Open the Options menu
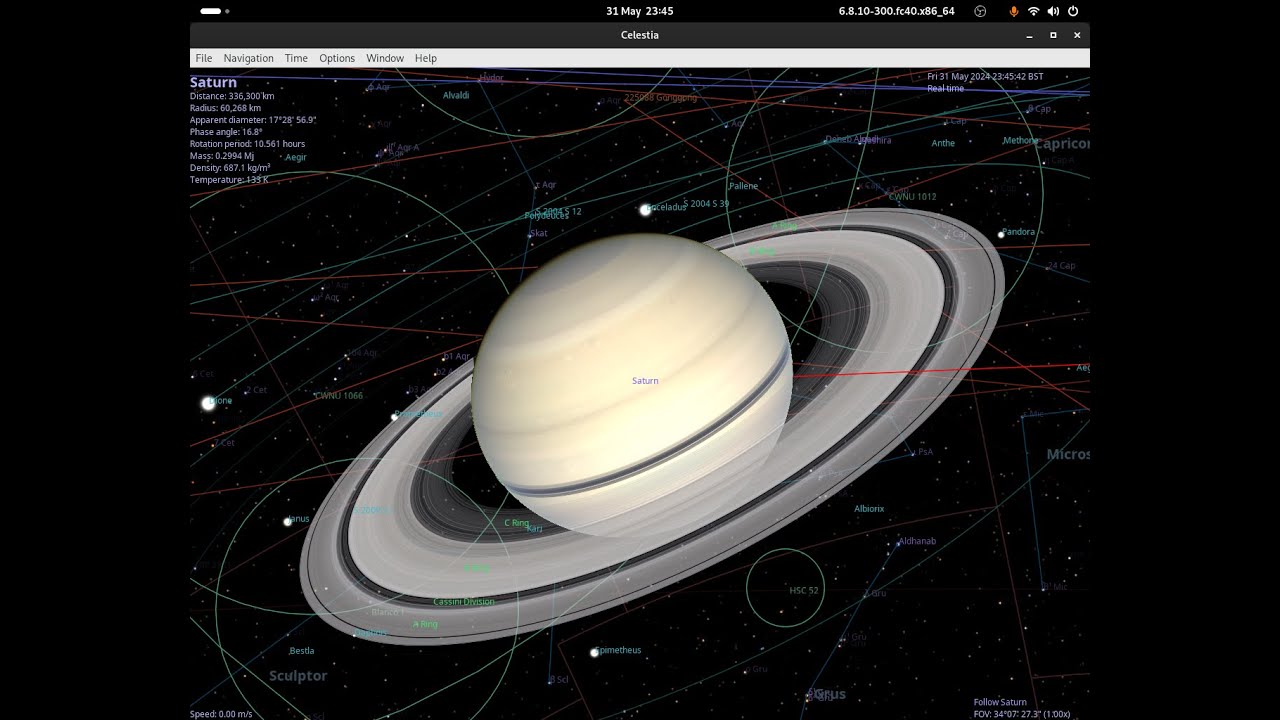This screenshot has width=1280, height=720. [337, 58]
